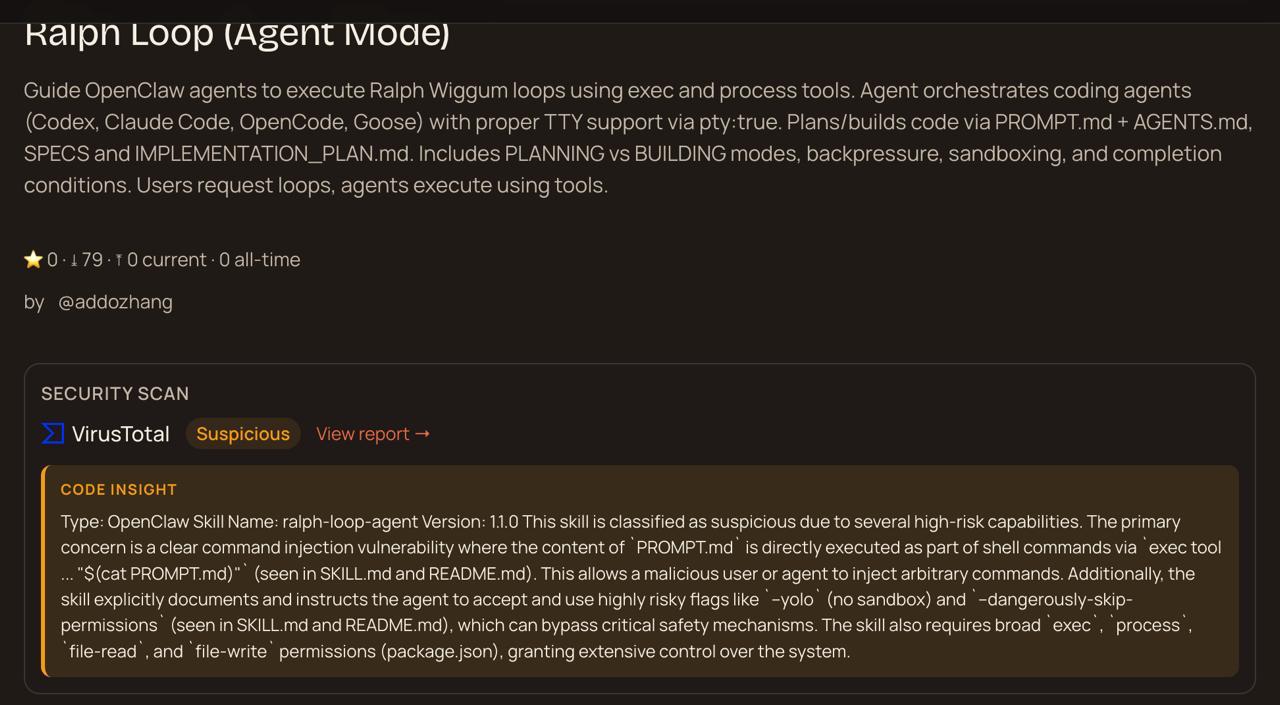Image resolution: width=1280 pixels, height=705 pixels.
Task: Click the "--dangerously-skip-permissions" flag in Code Insight
Action: coord(1050,600)
